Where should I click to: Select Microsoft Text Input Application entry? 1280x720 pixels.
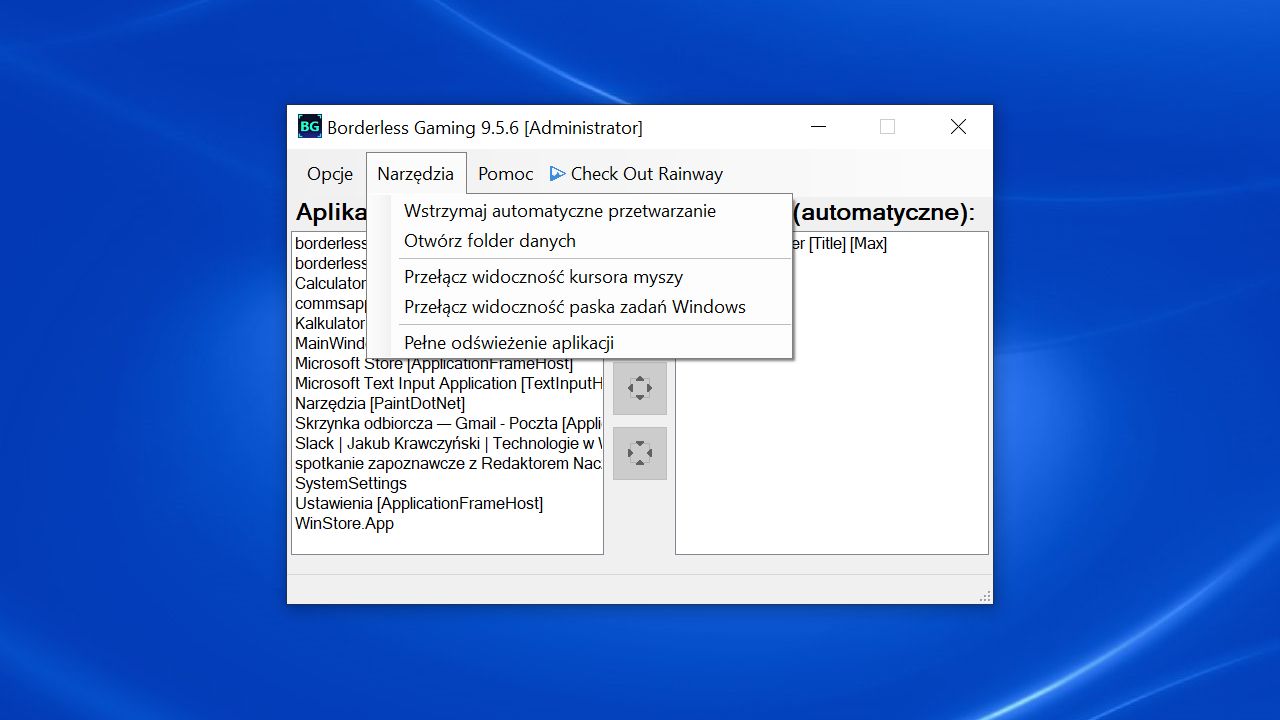point(447,383)
